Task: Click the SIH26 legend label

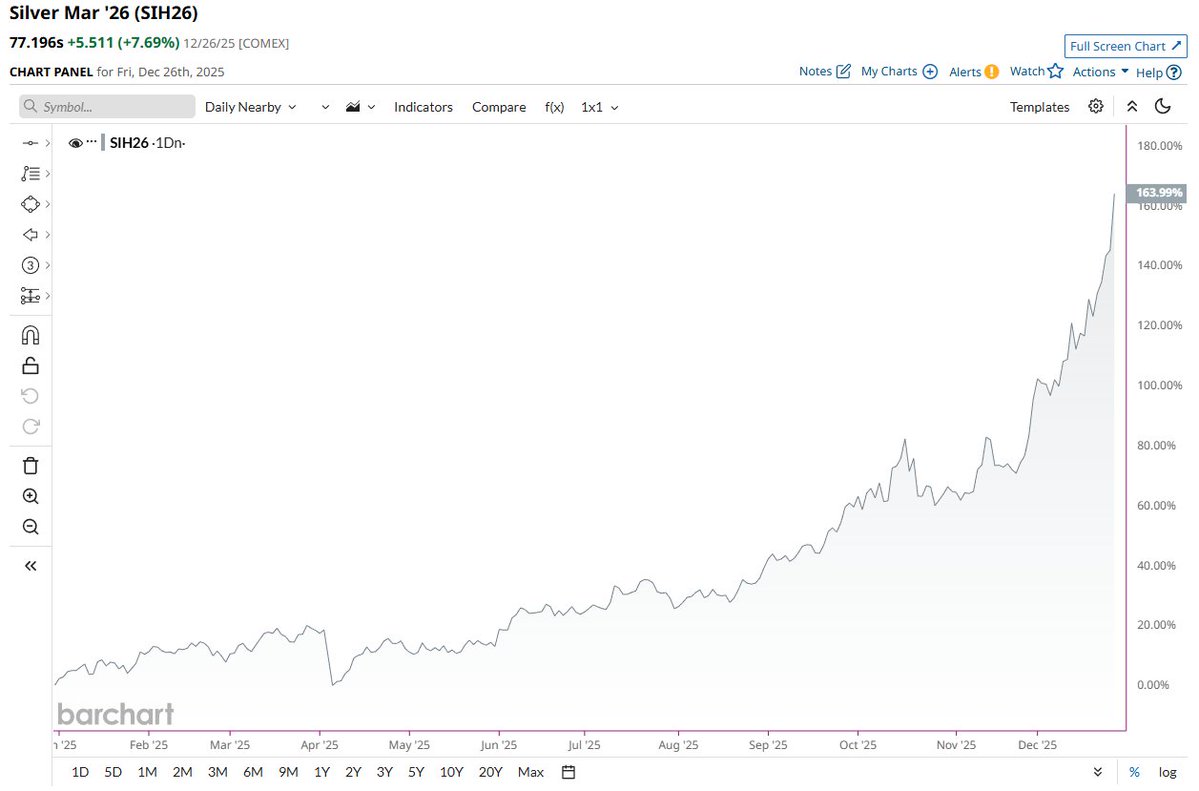Action: click(129, 143)
